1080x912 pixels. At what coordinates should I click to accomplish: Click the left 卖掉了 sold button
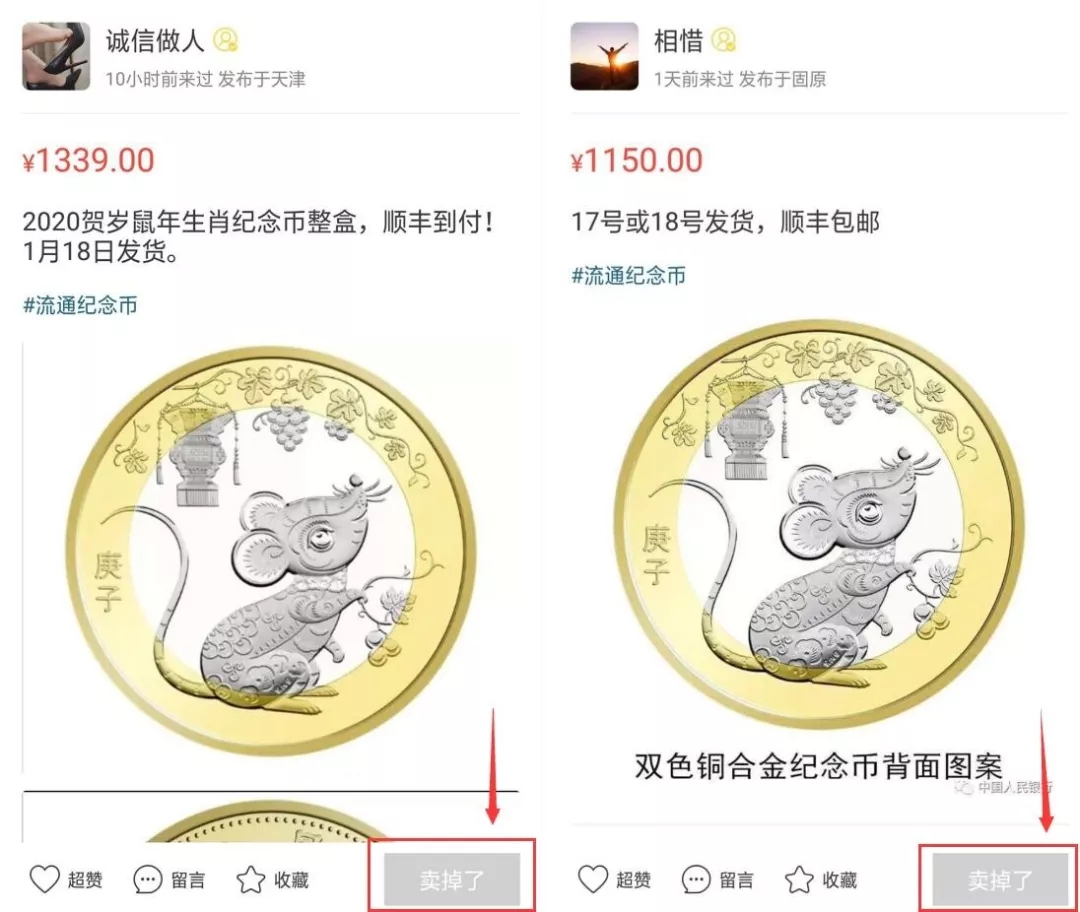[x=452, y=879]
